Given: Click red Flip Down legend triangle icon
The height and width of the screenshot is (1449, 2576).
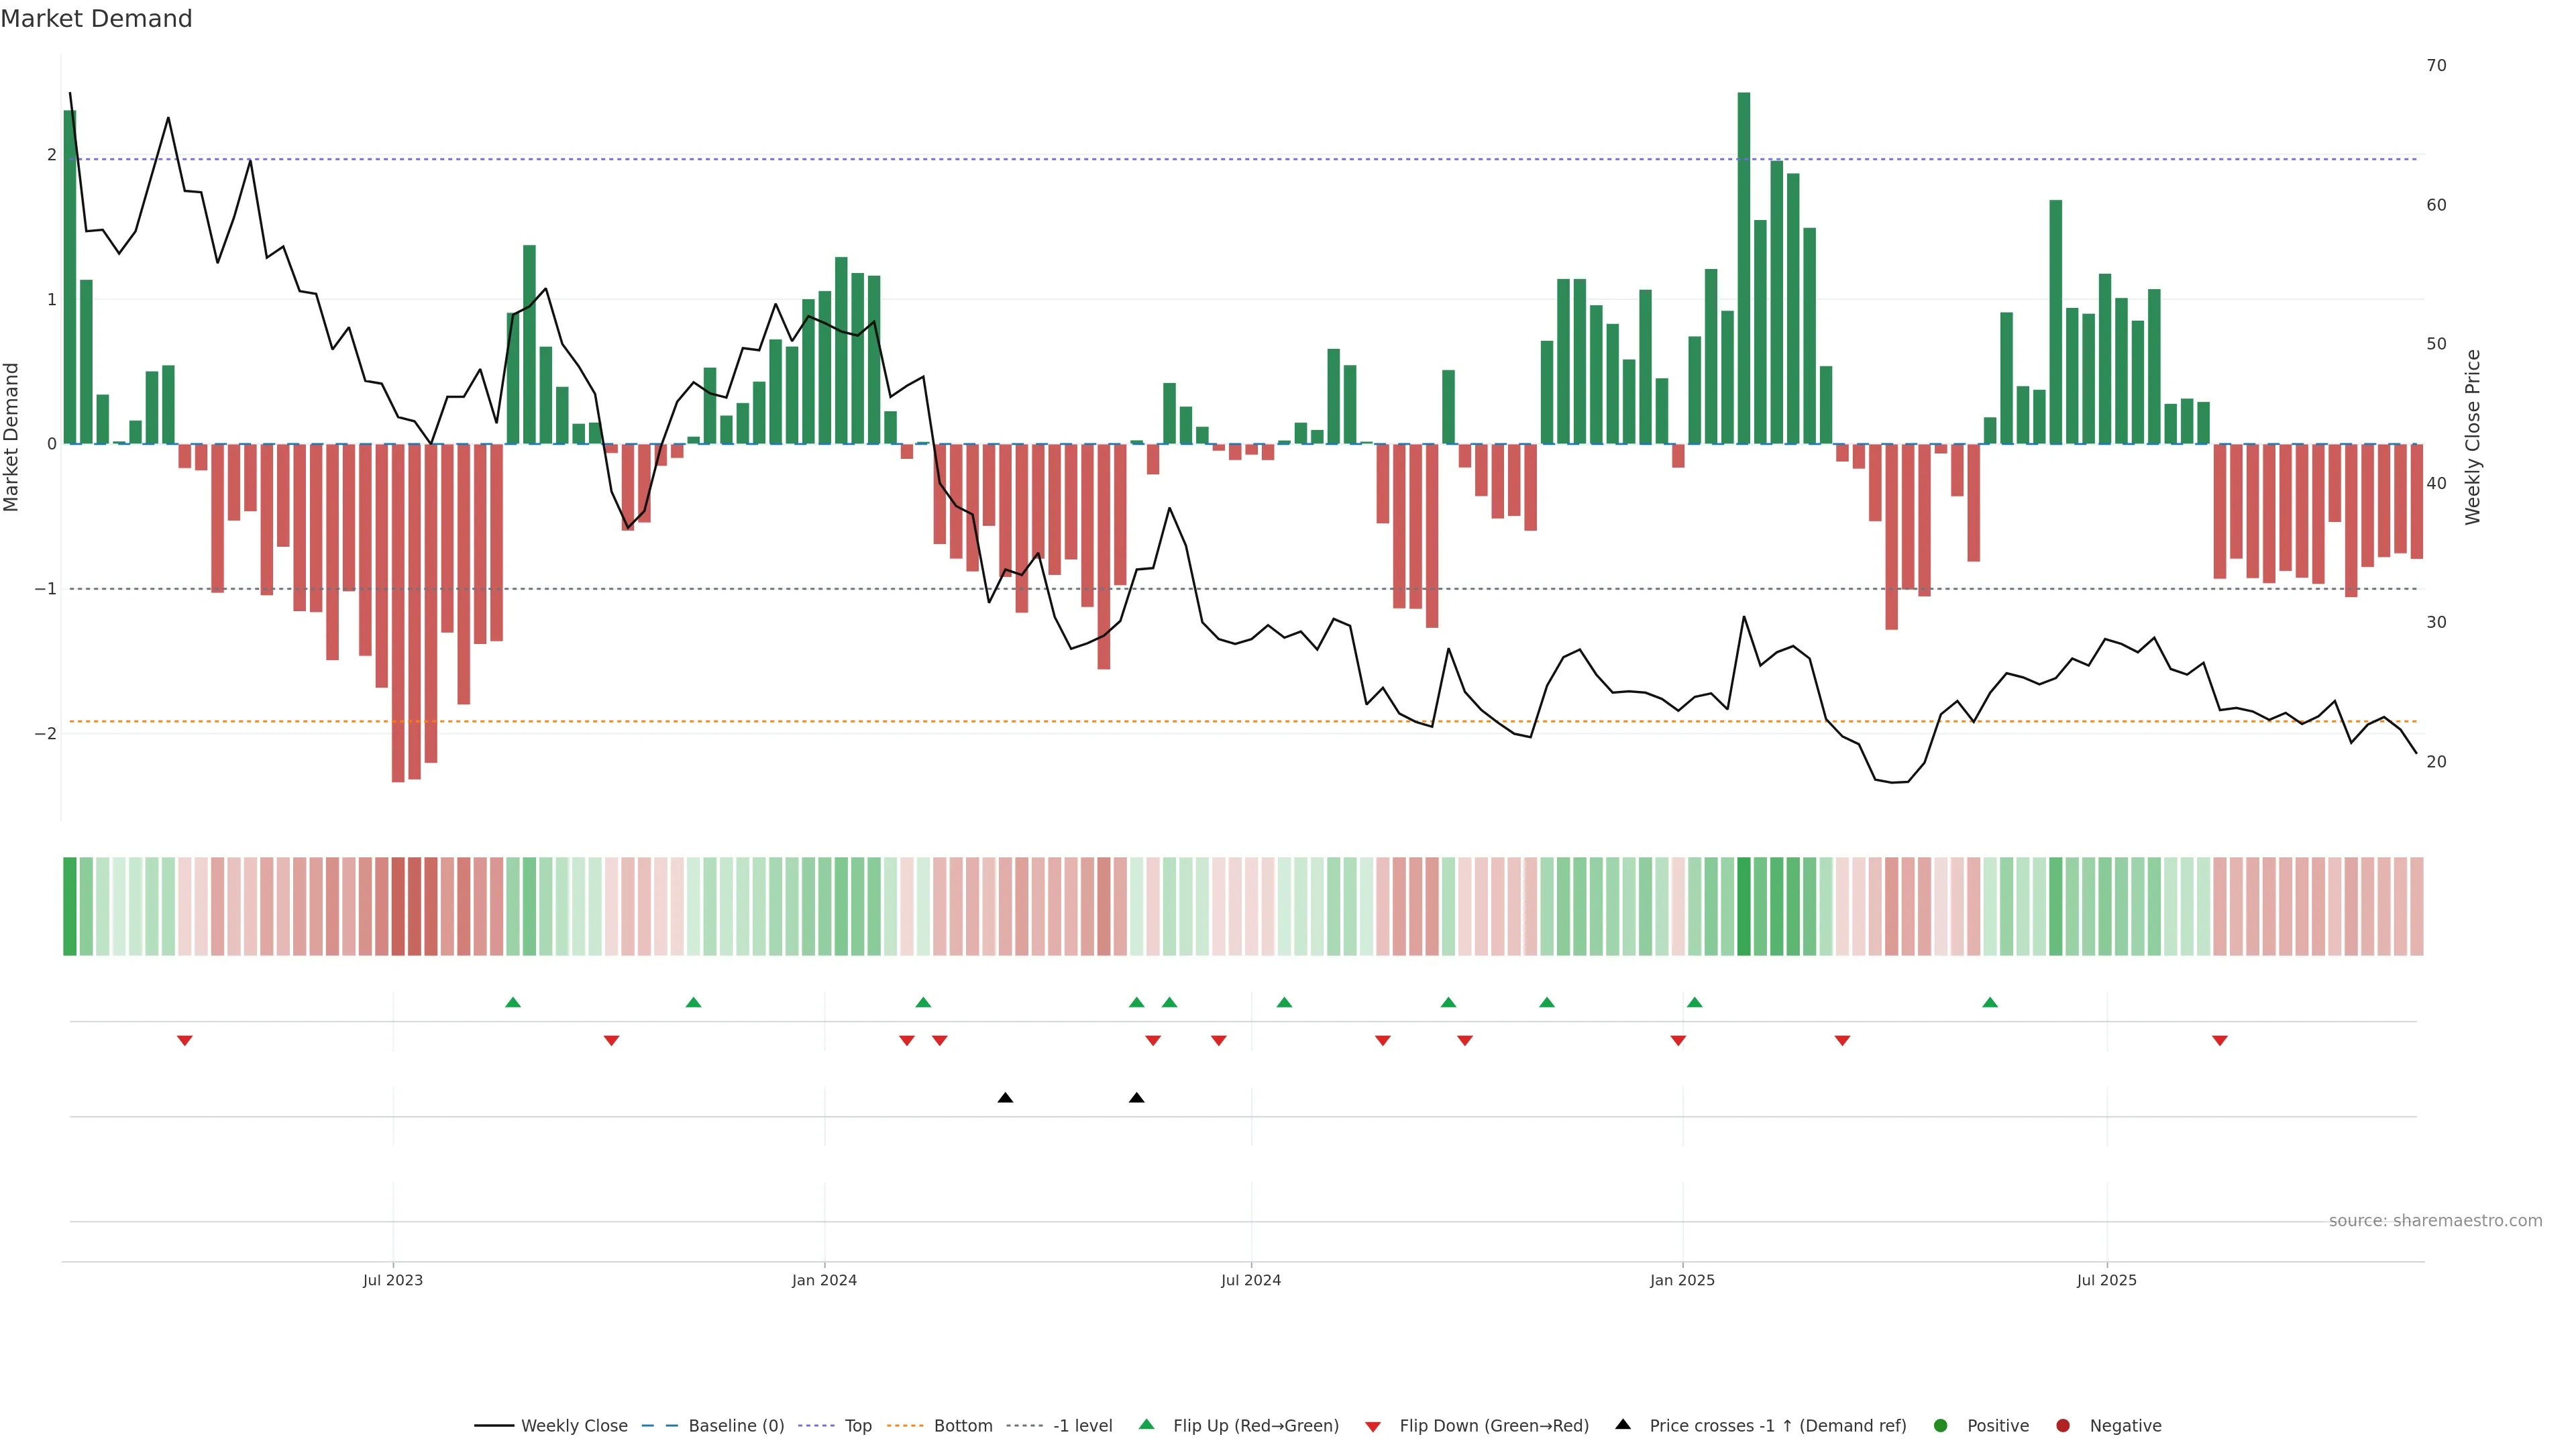Looking at the screenshot, I should click(1373, 1427).
